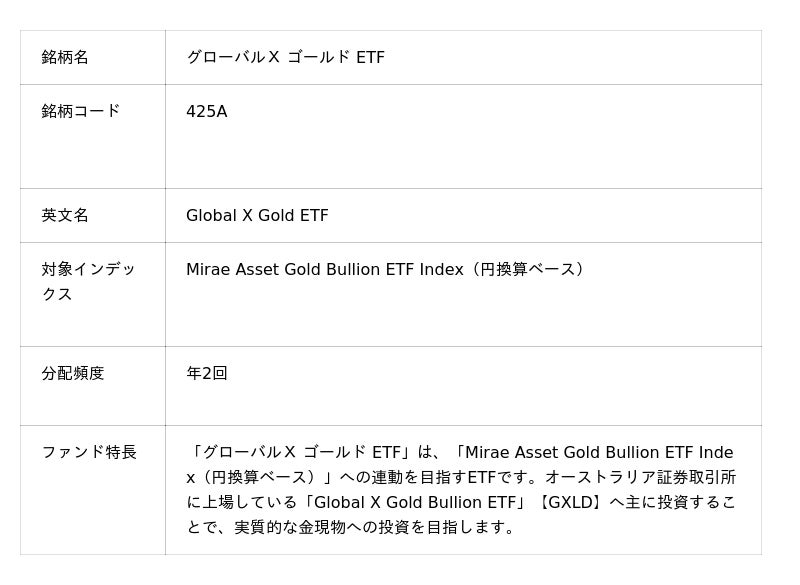Image resolution: width=800 pixels, height=585 pixels.
Task: Click the 分配頻度 label cell
Action: (x=73, y=374)
